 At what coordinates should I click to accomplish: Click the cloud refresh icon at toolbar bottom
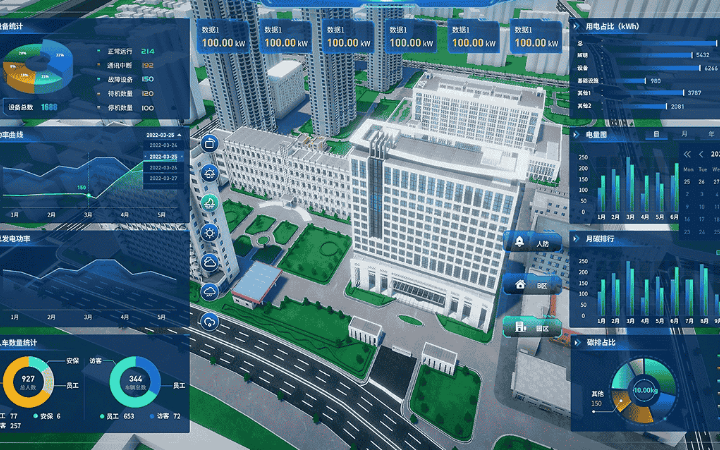210,321
